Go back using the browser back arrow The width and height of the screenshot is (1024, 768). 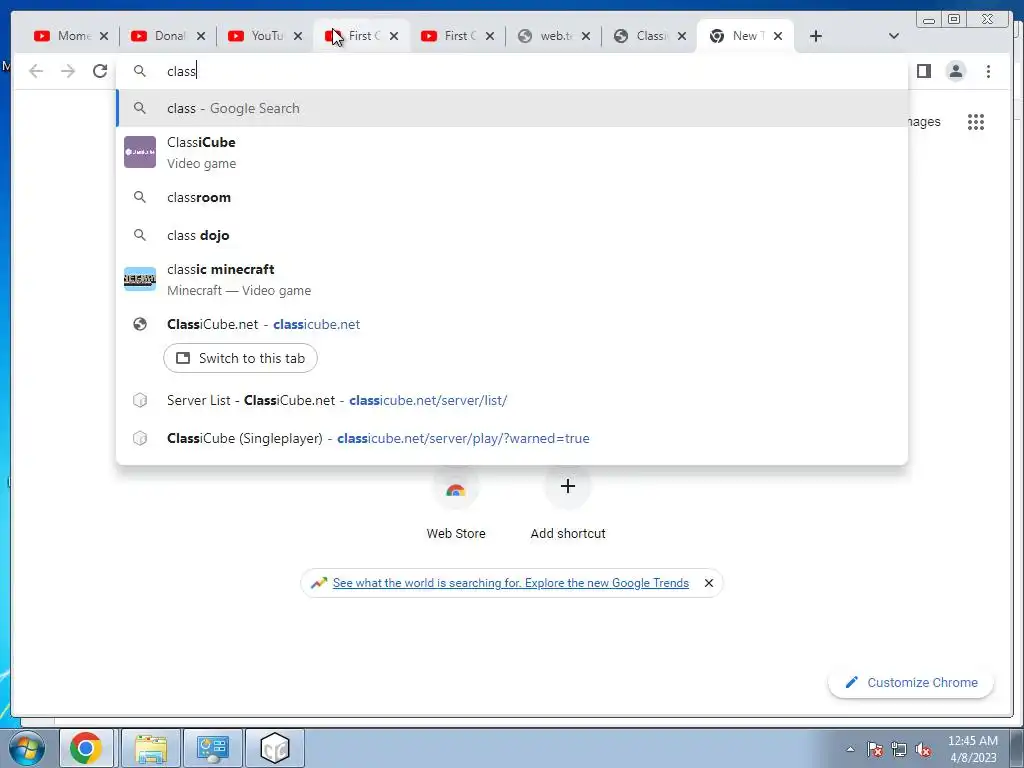[x=36, y=71]
